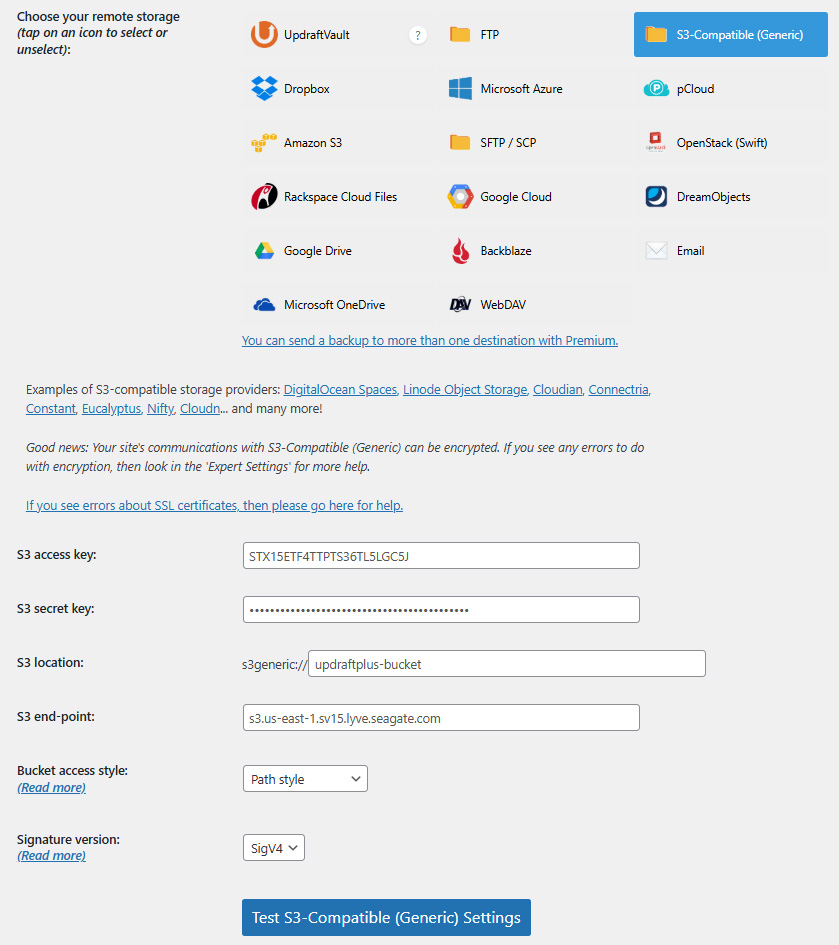Screen dimensions: 839x945
Task: Select the Microsoft OneDrive icon
Action: [264, 305]
